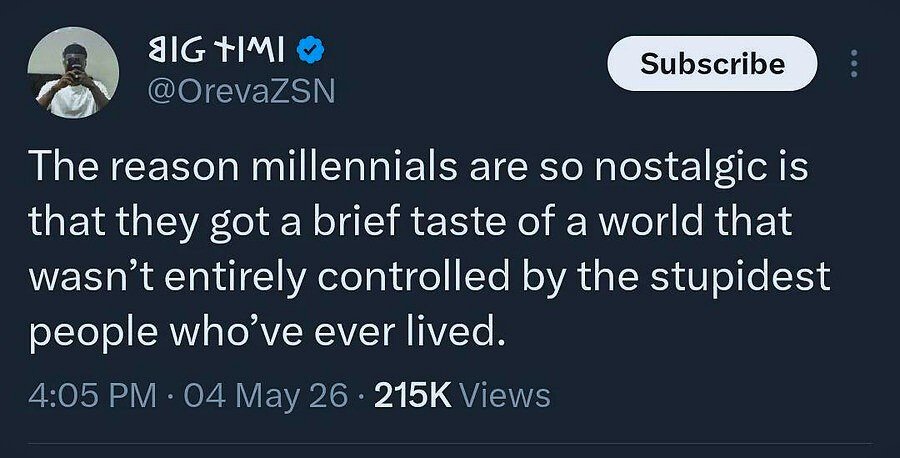Viewport: 900px width, 458px height.
Task: Open the @OrevaZSN handle link
Action: point(241,92)
